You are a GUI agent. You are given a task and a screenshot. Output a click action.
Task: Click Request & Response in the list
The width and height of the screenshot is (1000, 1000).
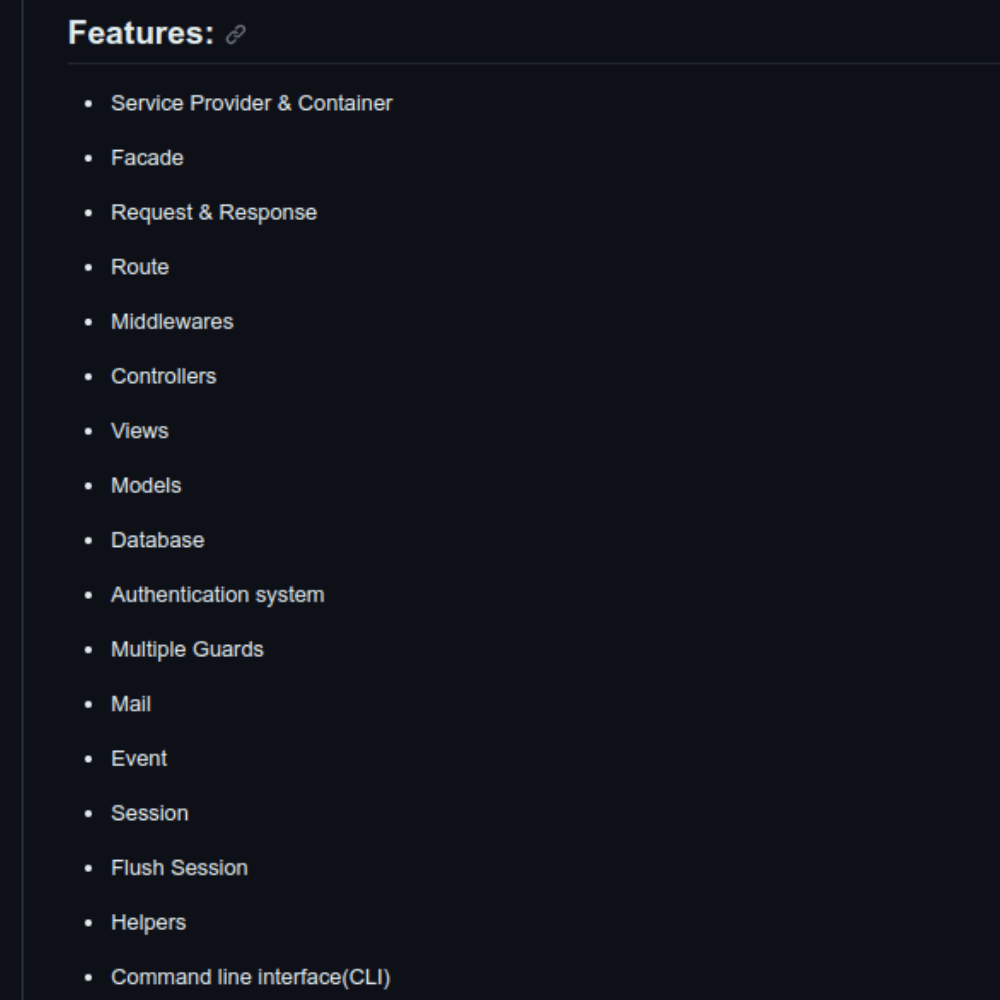click(213, 212)
